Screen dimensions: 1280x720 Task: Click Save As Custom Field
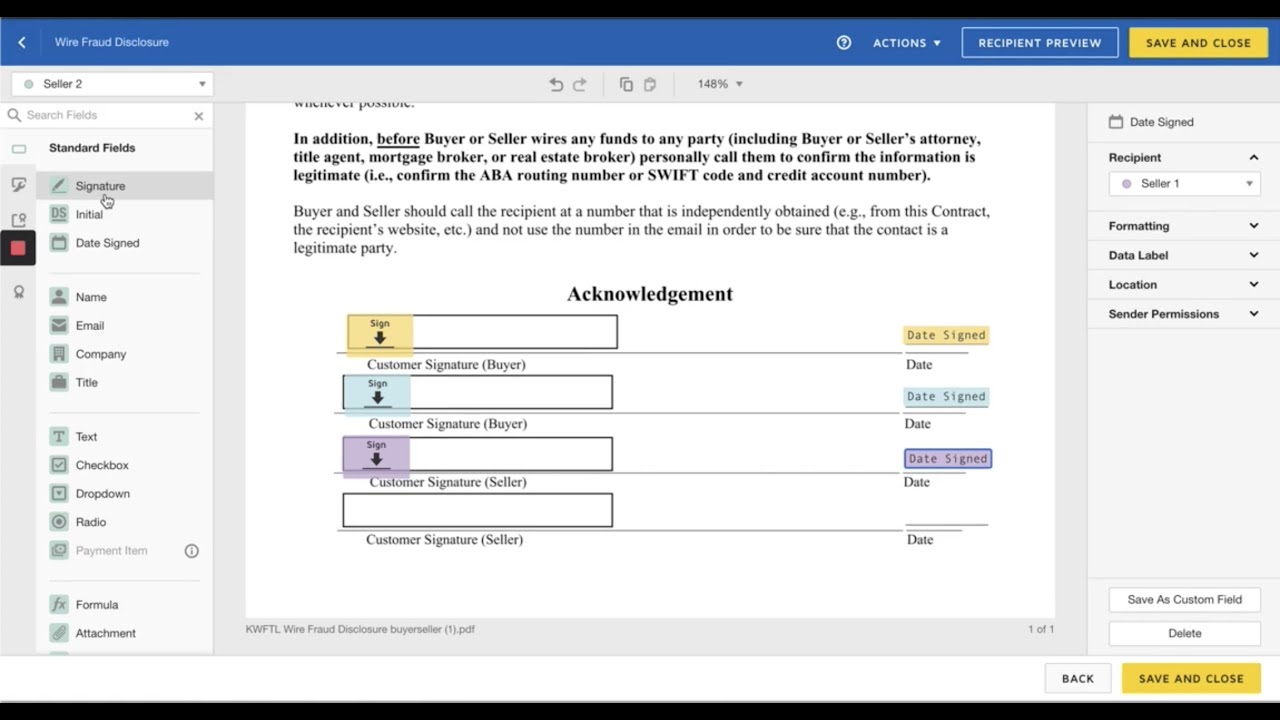coord(1184,599)
